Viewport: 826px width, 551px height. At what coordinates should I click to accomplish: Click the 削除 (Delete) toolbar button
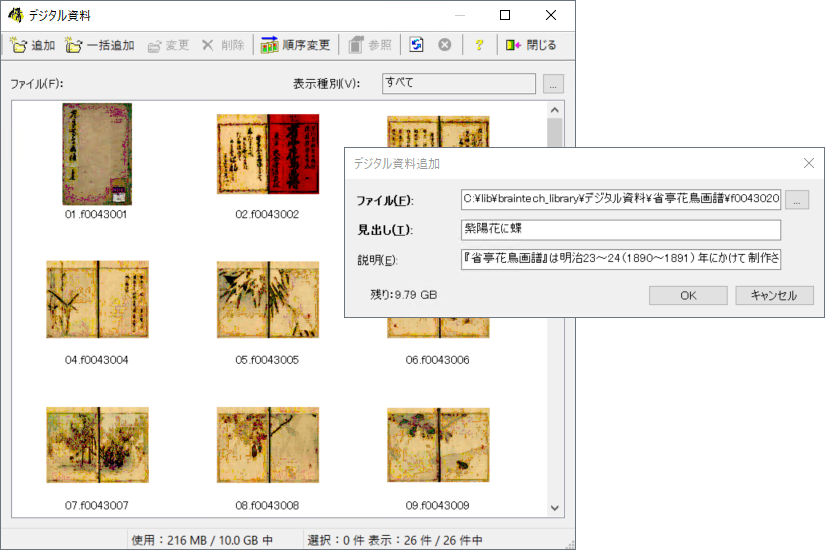tap(223, 45)
